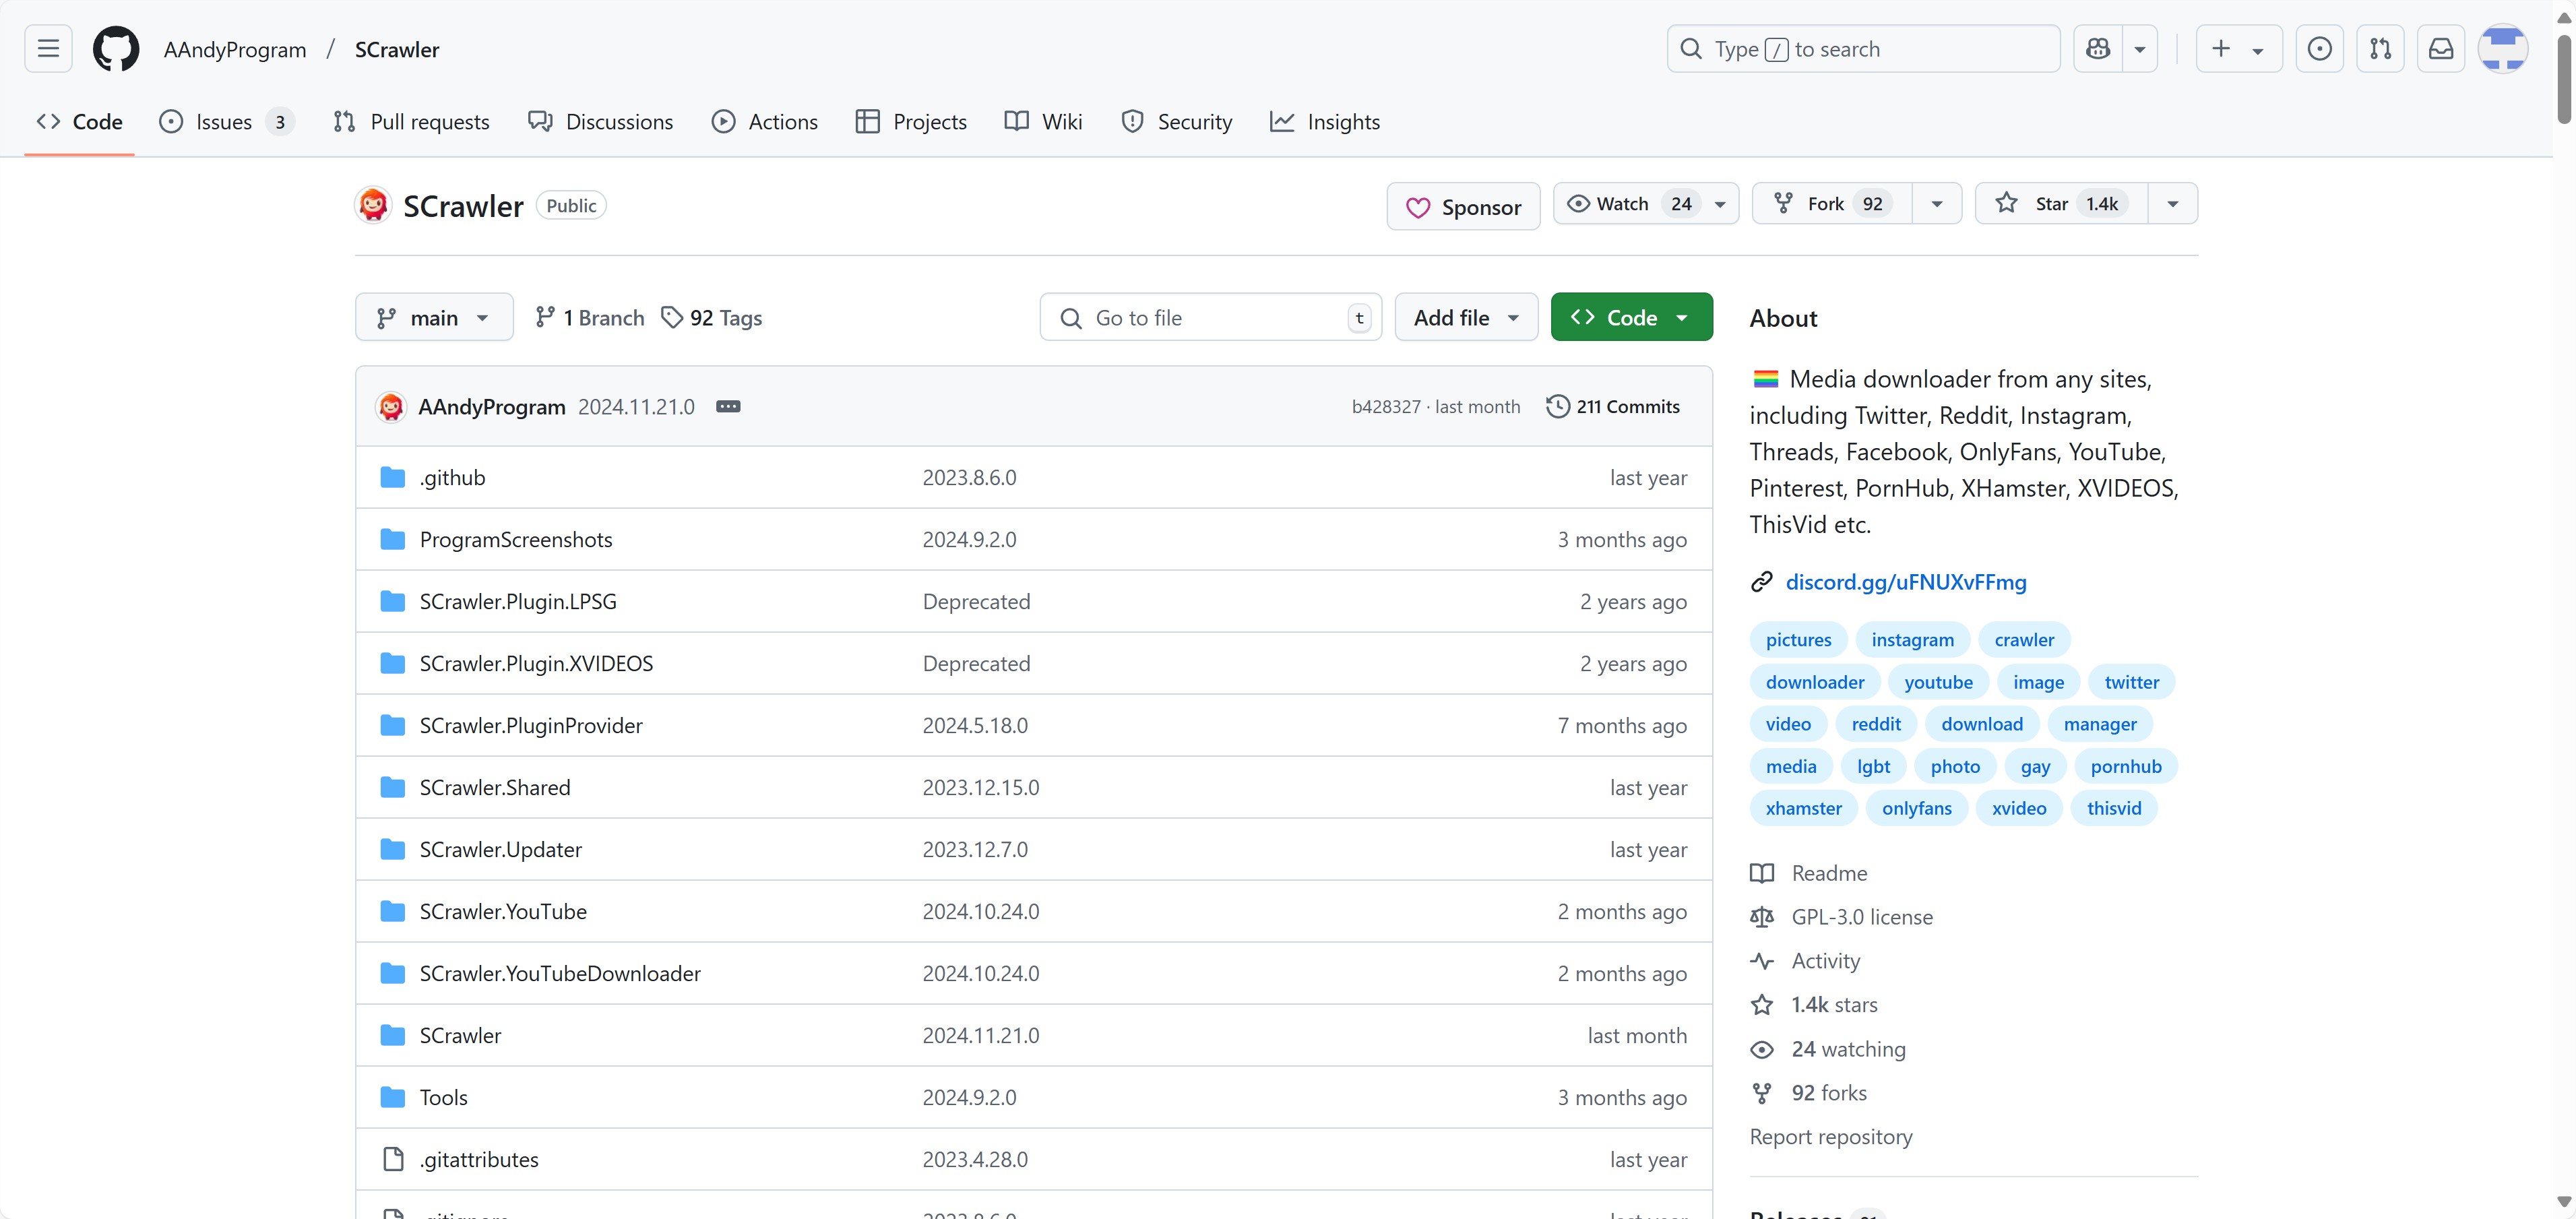Click the youtube topic tag
Viewport: 2576px width, 1219px height.
pos(1938,682)
